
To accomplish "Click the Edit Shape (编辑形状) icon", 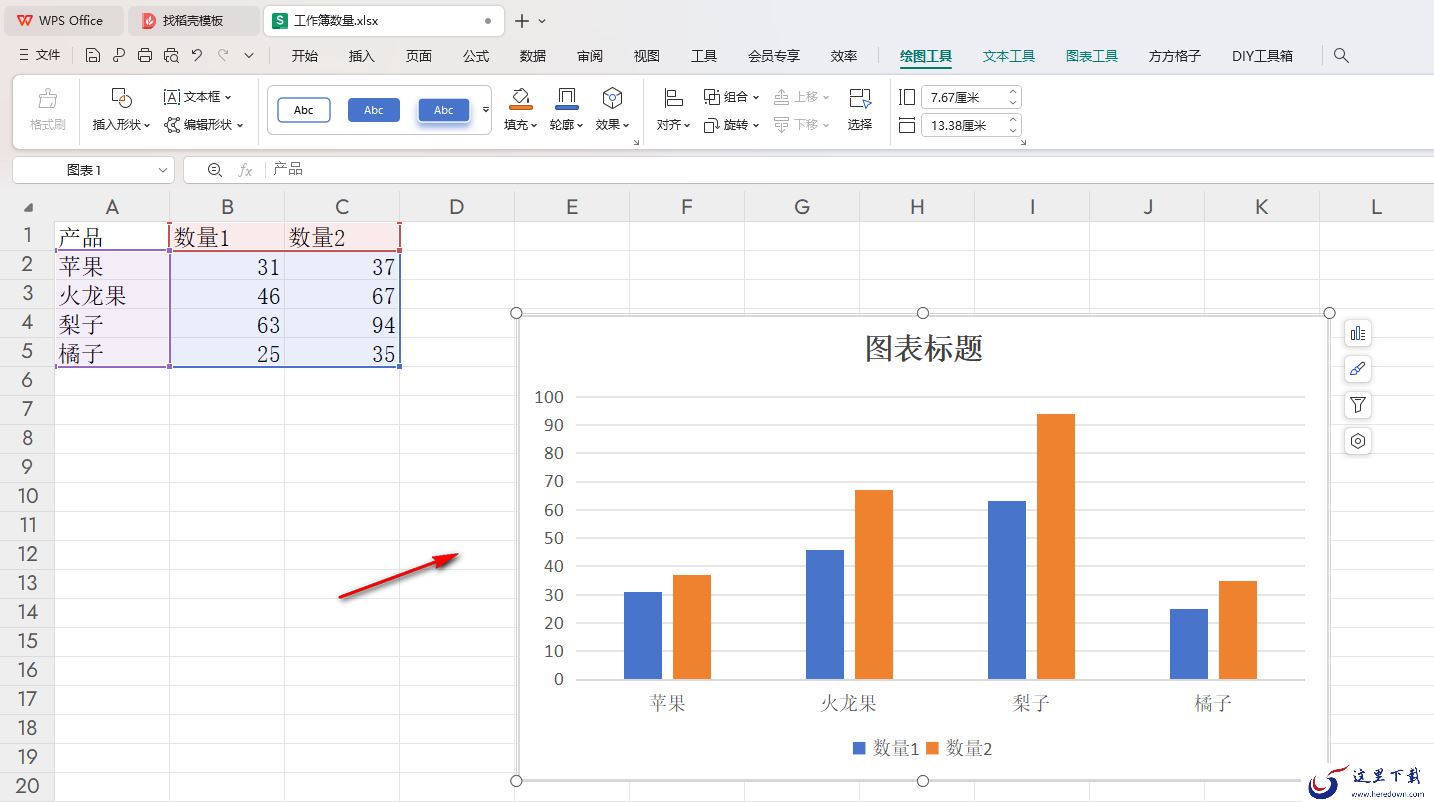I will click(x=173, y=125).
